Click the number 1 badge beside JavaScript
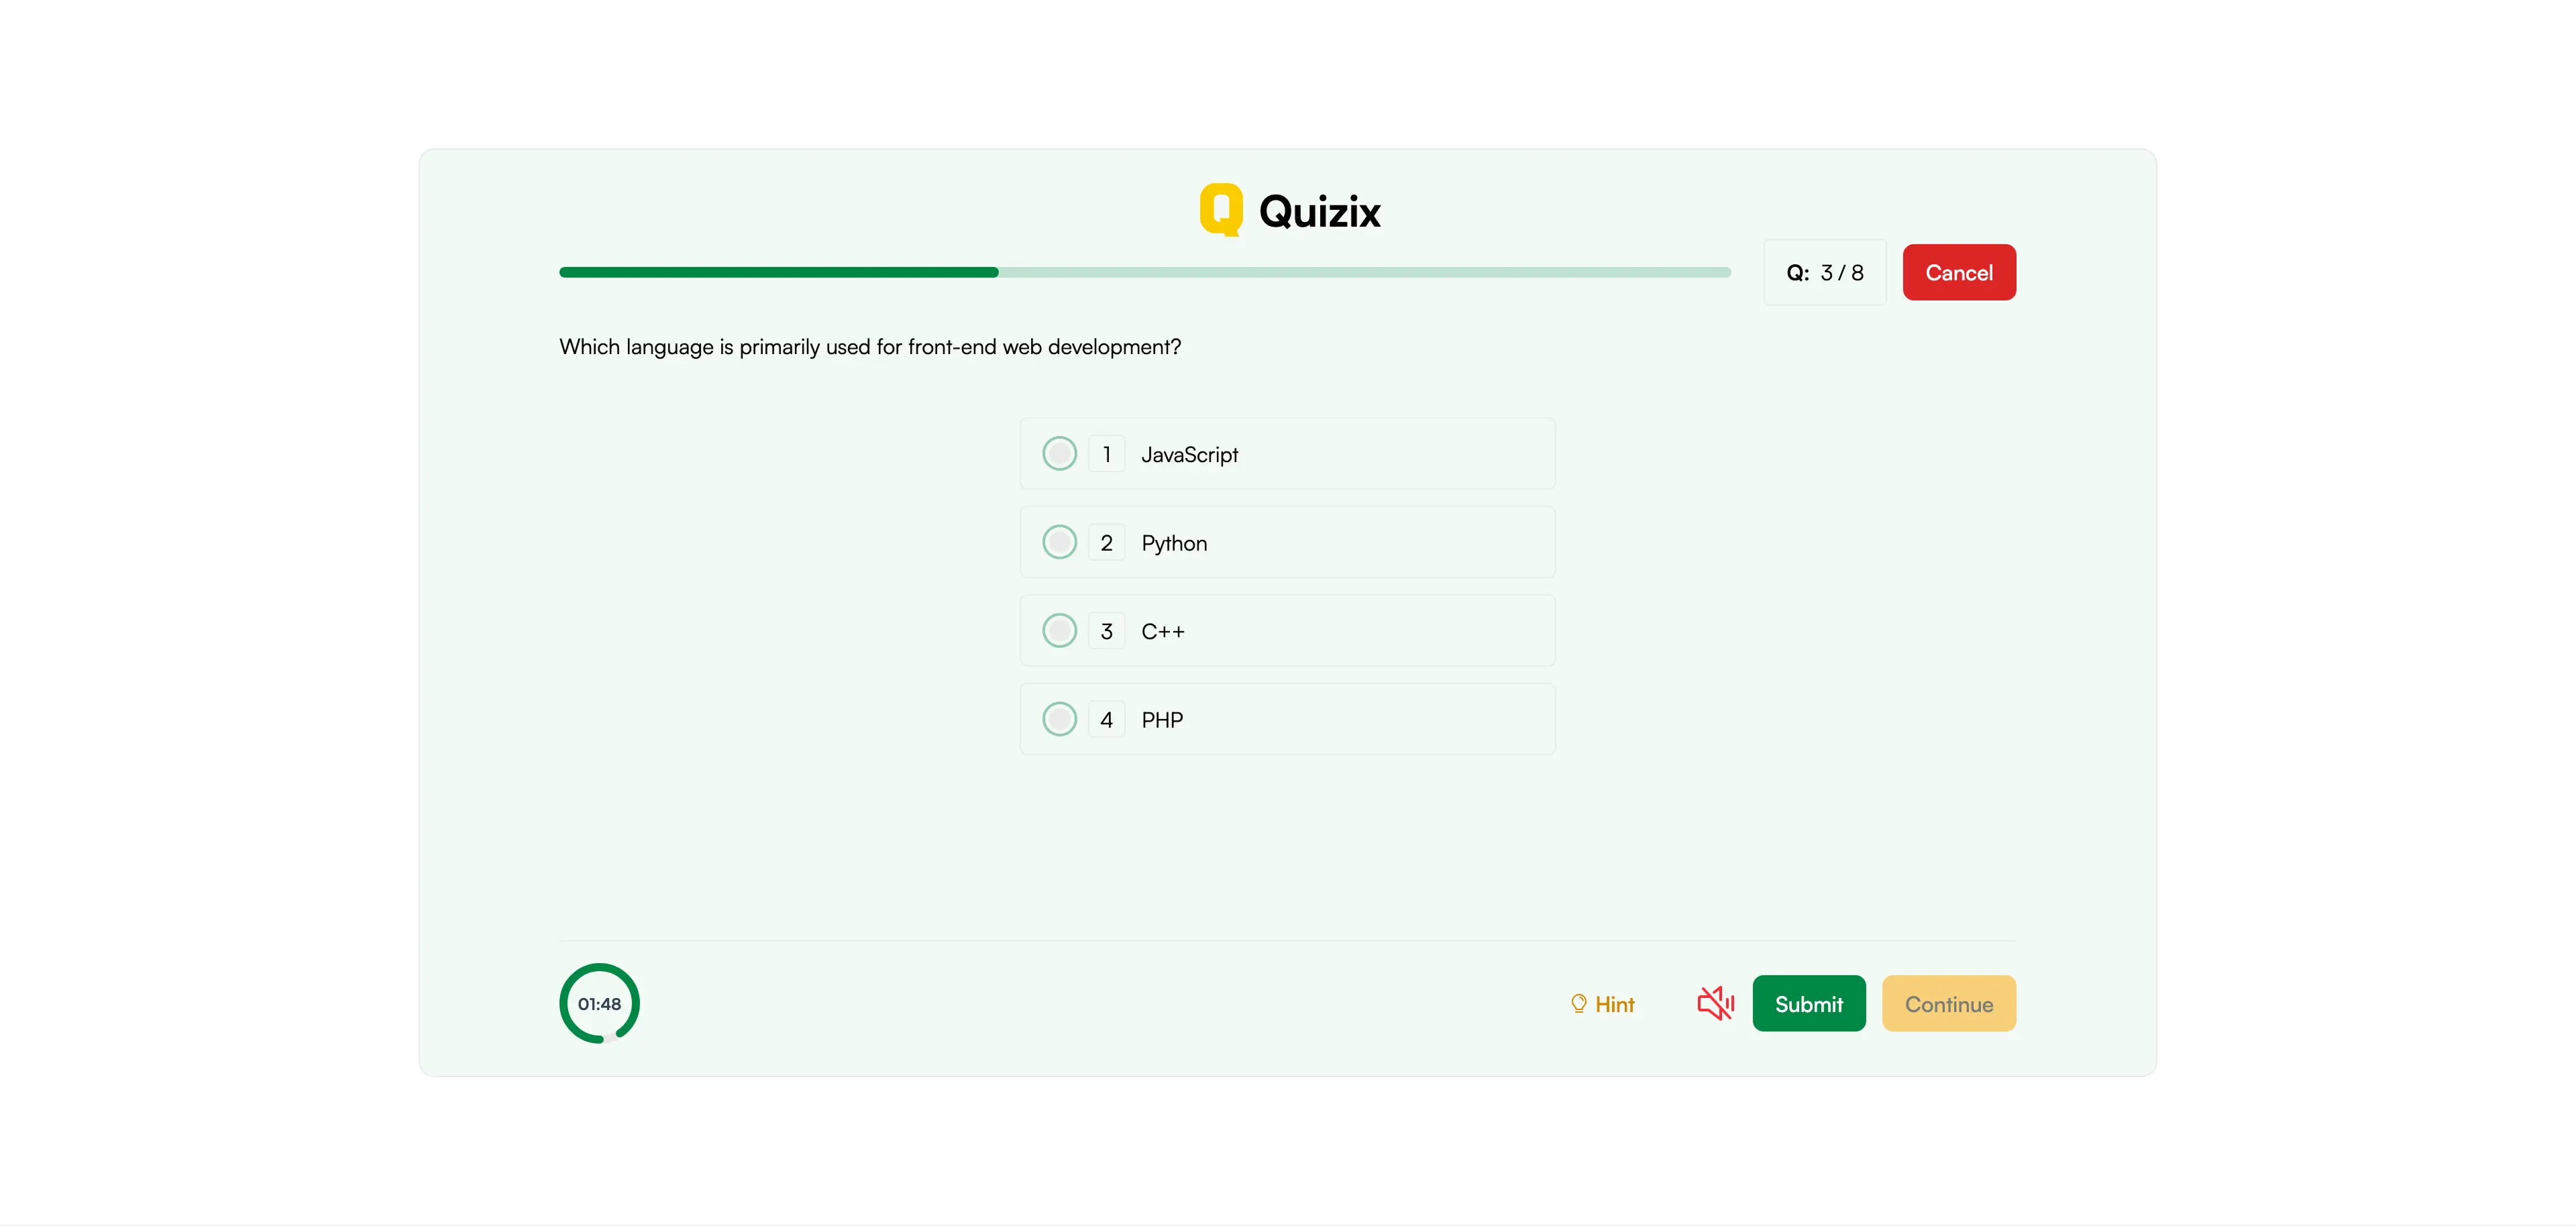 coord(1106,454)
